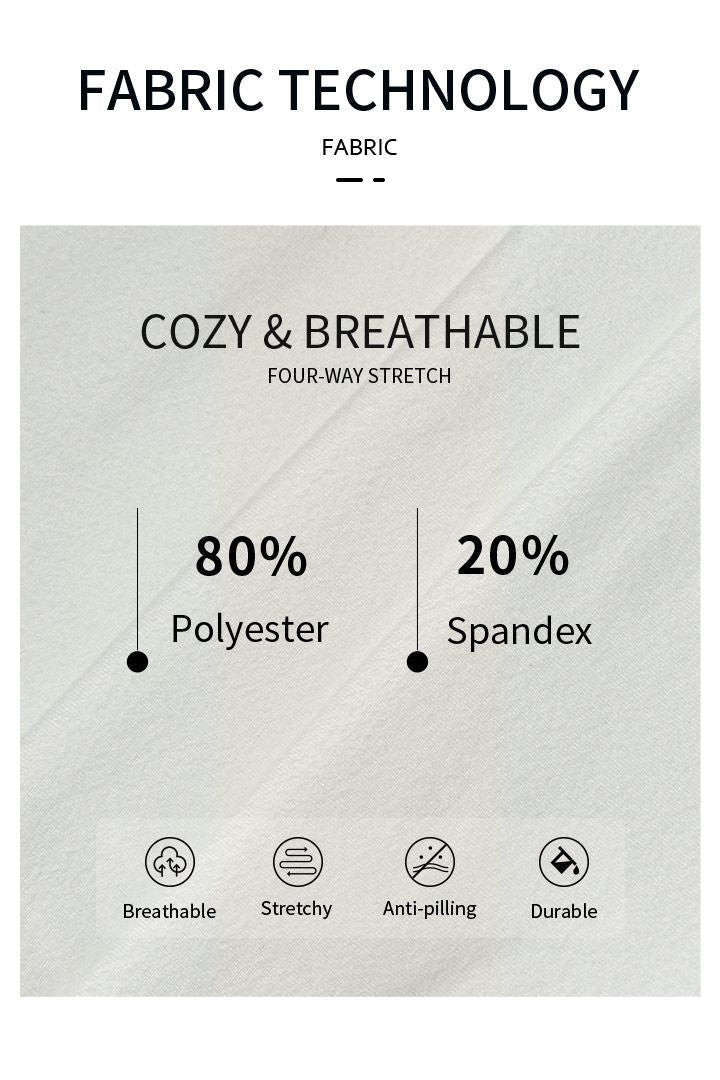Click the Polyester label
The height and width of the screenshot is (1080, 720).
tap(249, 629)
